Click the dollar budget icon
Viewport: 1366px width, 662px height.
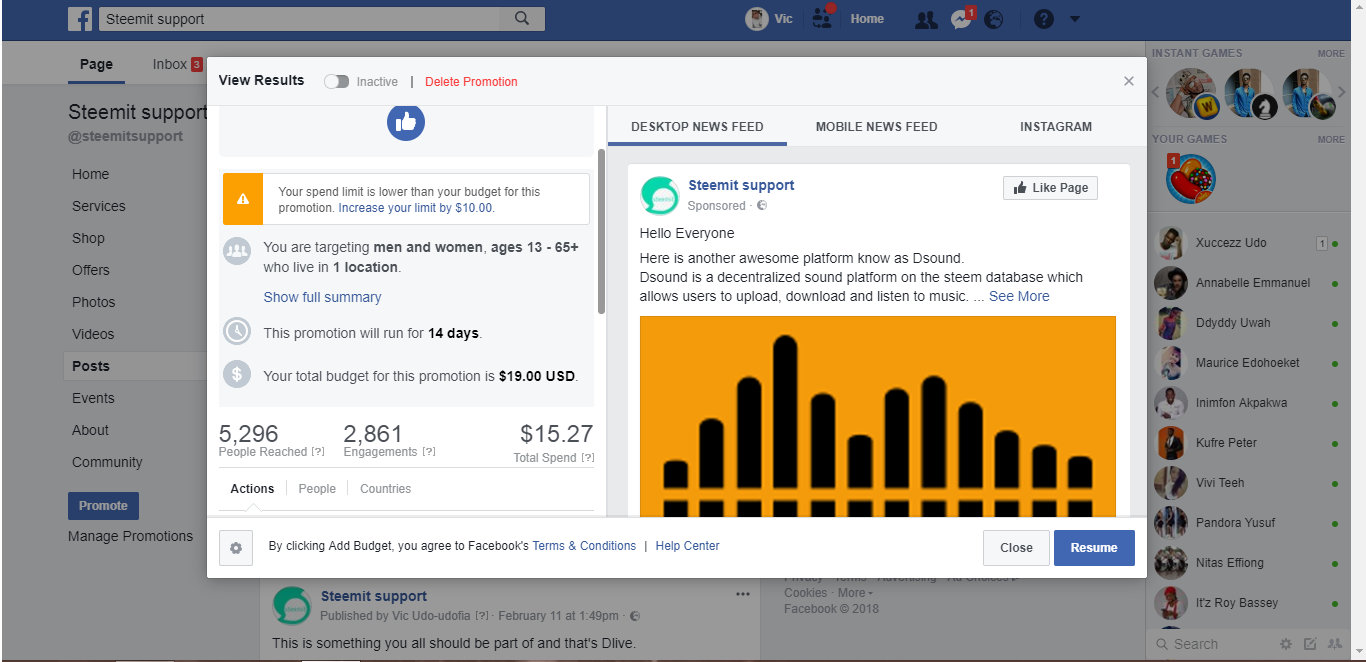pyautogui.click(x=237, y=375)
